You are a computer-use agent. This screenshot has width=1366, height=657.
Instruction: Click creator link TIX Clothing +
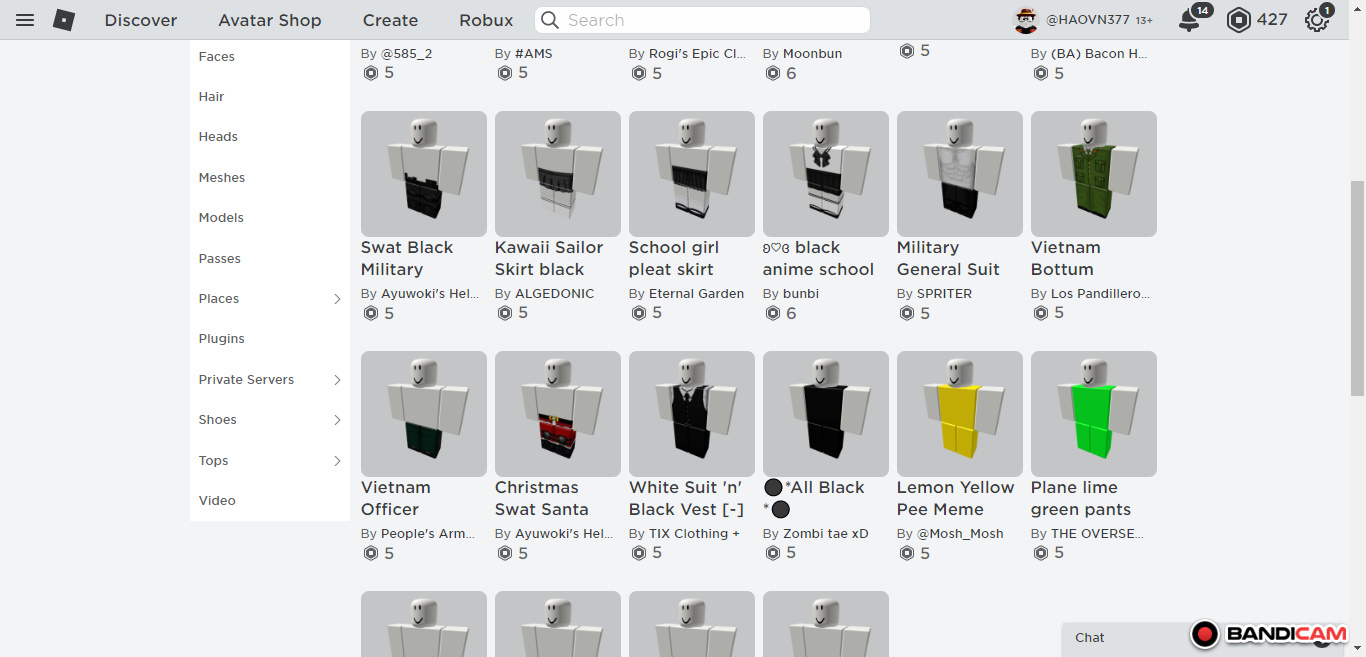694,534
